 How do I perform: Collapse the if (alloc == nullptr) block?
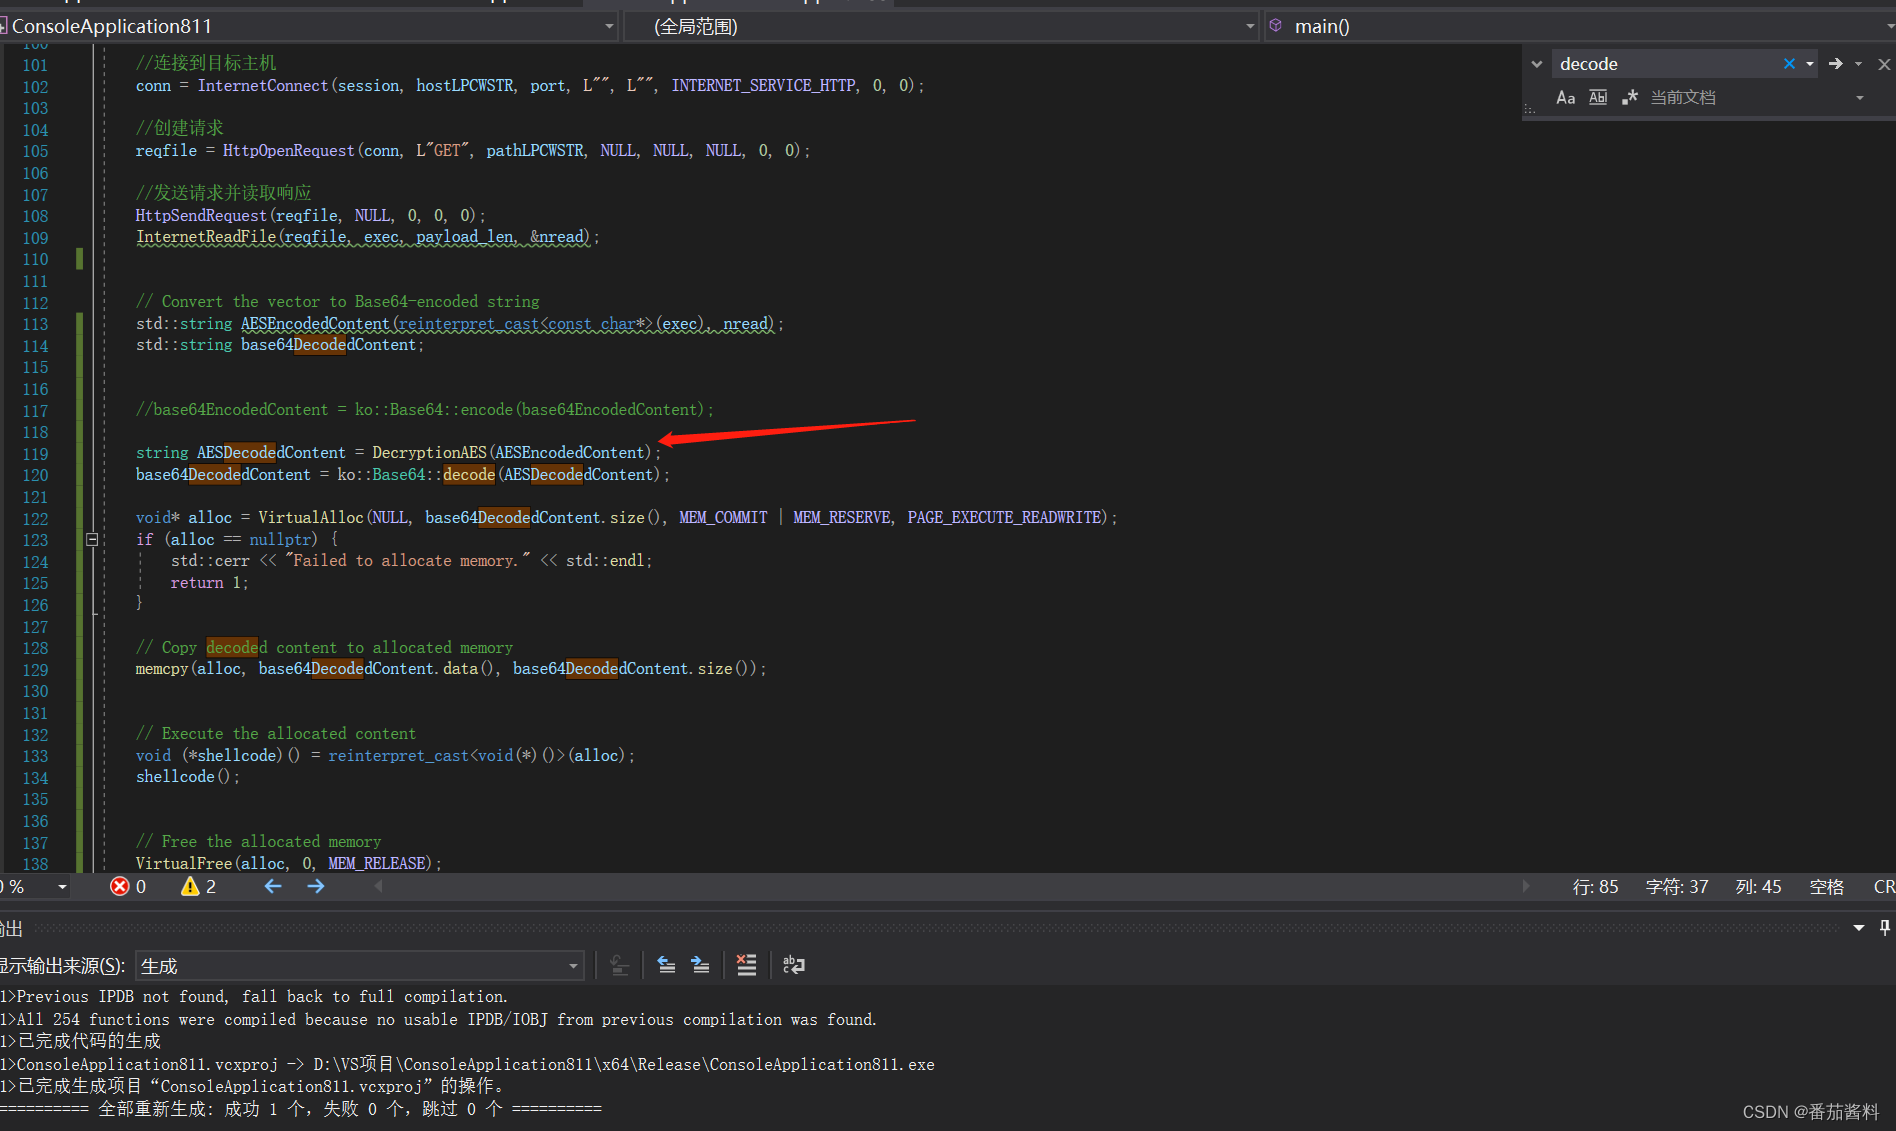[92, 539]
